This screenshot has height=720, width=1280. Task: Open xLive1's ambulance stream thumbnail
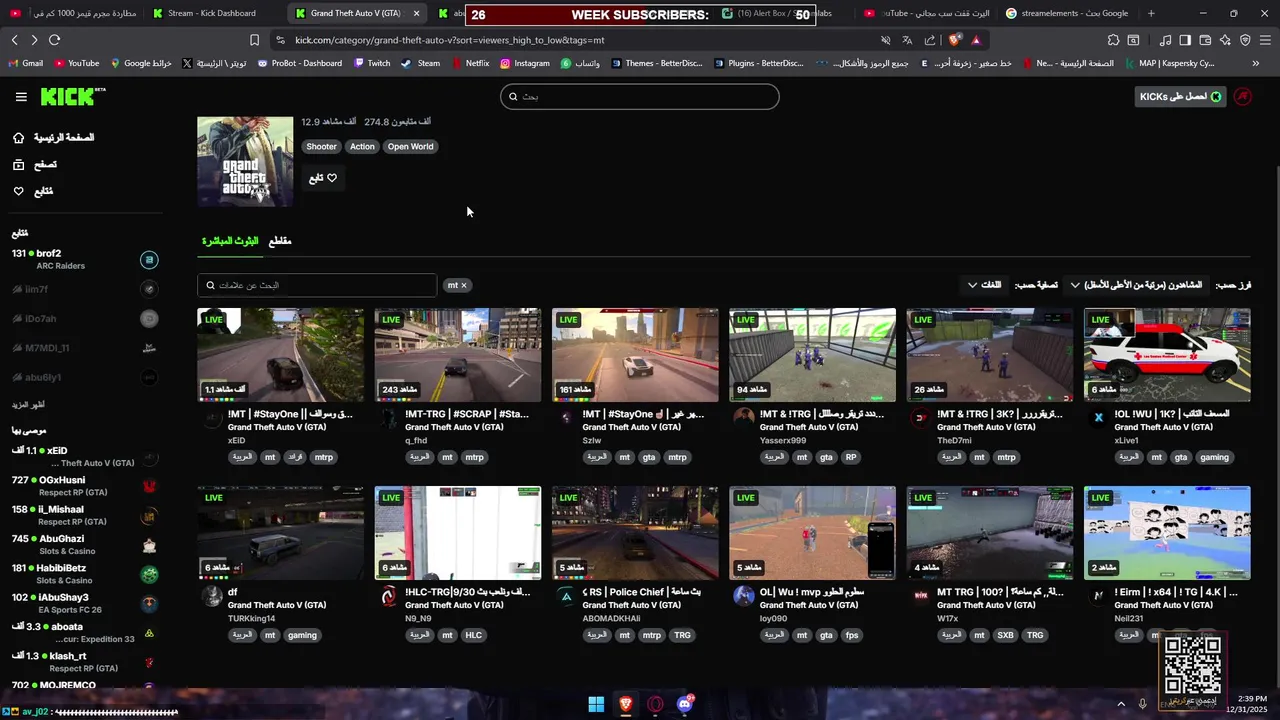(x=1167, y=355)
